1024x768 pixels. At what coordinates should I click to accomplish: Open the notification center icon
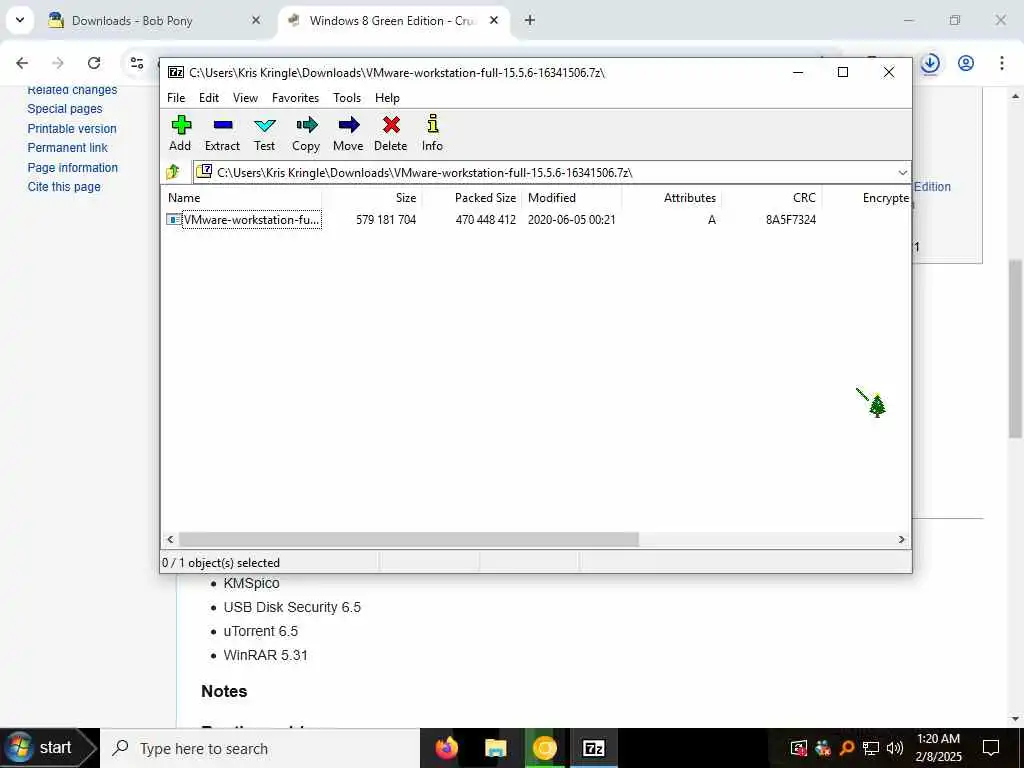point(991,748)
